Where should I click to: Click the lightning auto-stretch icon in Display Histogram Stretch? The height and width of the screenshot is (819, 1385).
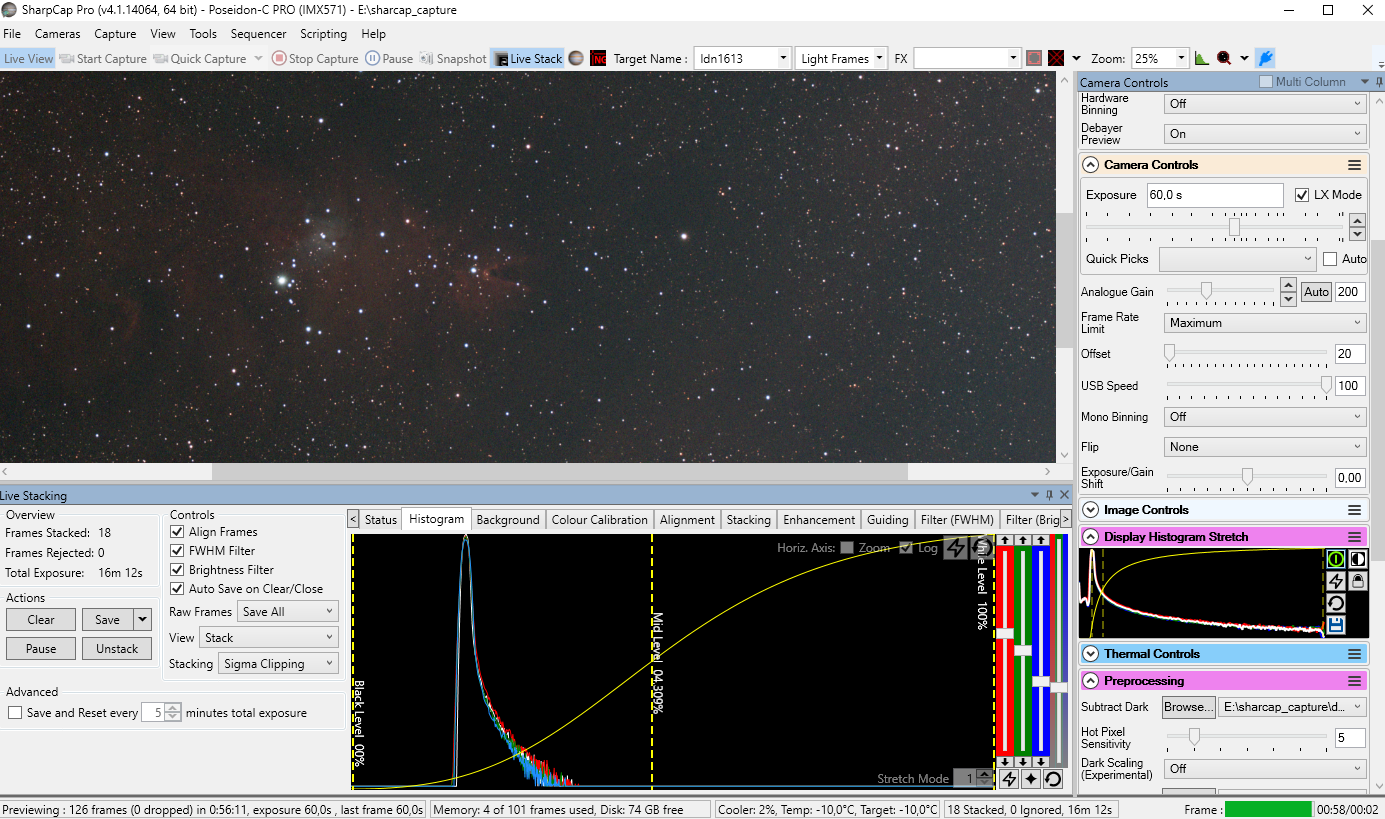tap(1335, 581)
